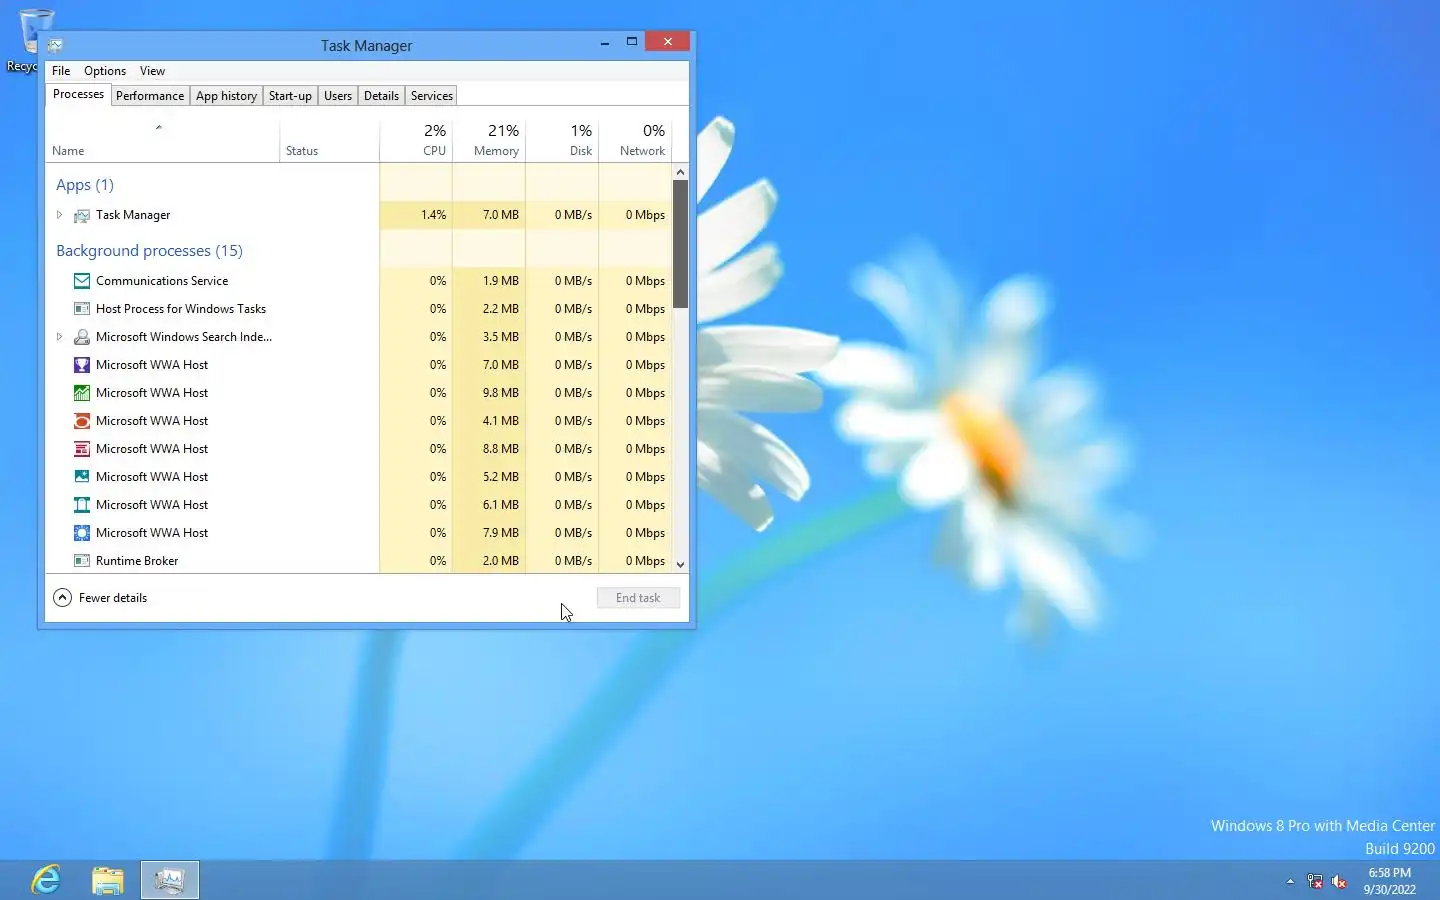Switch to the Details tab
The width and height of the screenshot is (1440, 900).
[381, 96]
